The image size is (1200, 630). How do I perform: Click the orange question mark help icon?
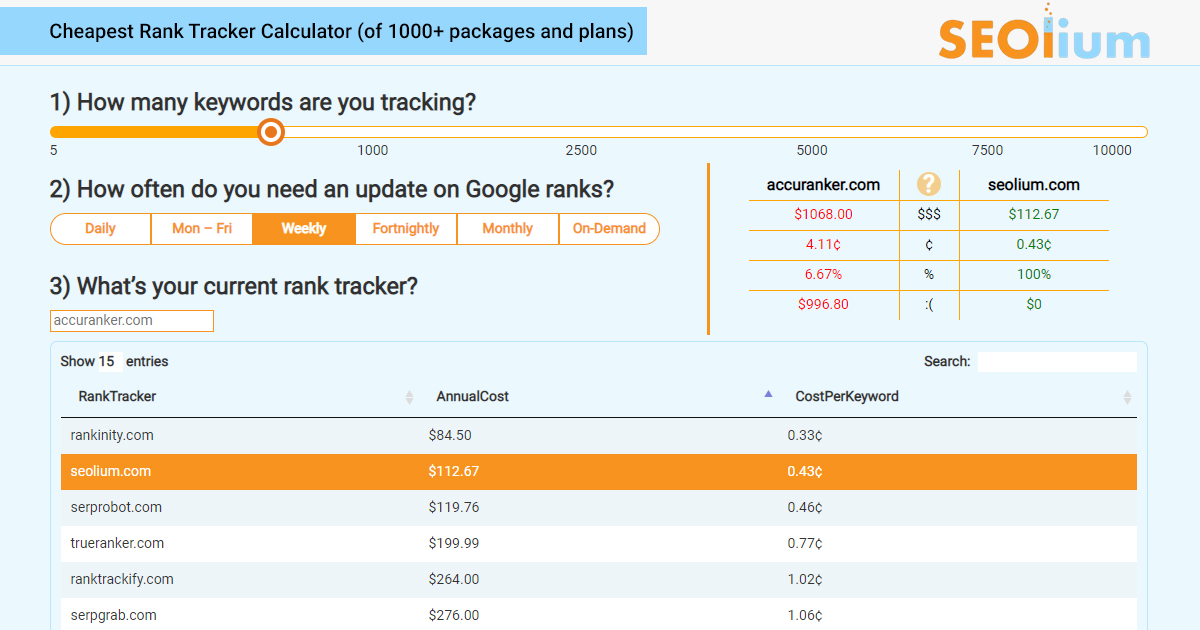(x=929, y=184)
